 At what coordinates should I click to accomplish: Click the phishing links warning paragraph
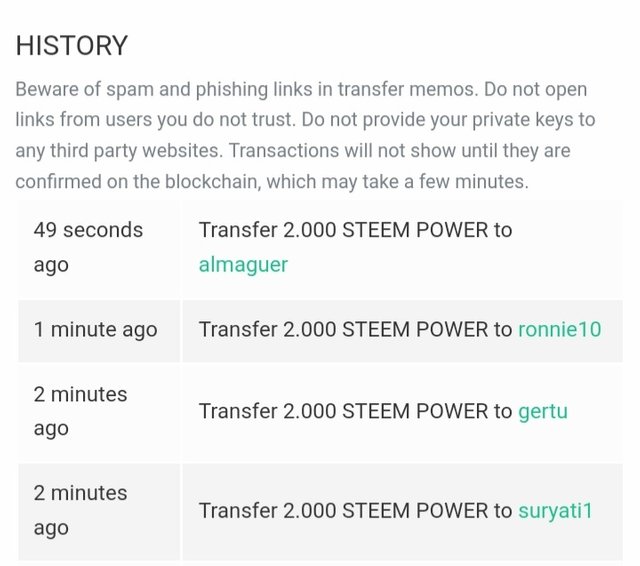click(x=305, y=135)
